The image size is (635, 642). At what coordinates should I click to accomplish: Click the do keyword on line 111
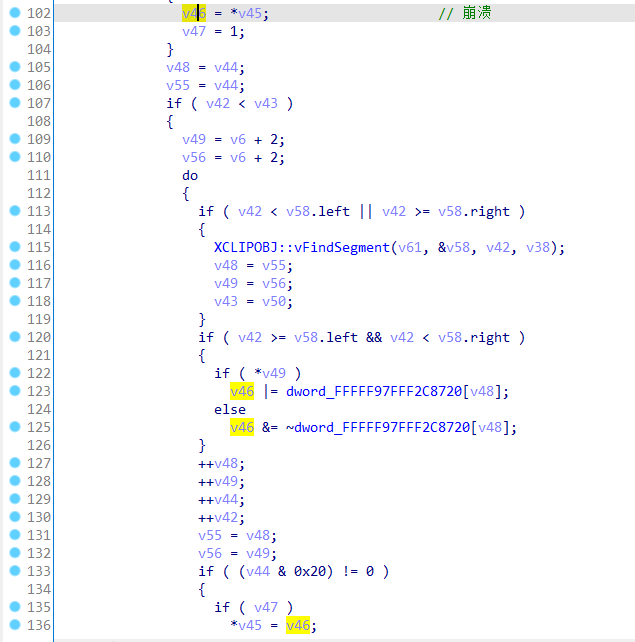pos(190,175)
